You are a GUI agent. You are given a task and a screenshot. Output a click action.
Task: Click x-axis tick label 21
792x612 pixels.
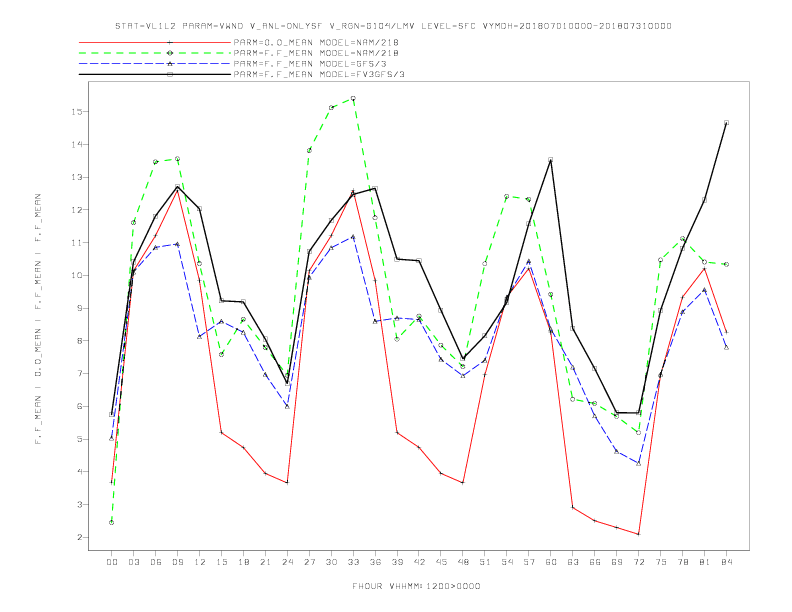[x=265, y=562]
